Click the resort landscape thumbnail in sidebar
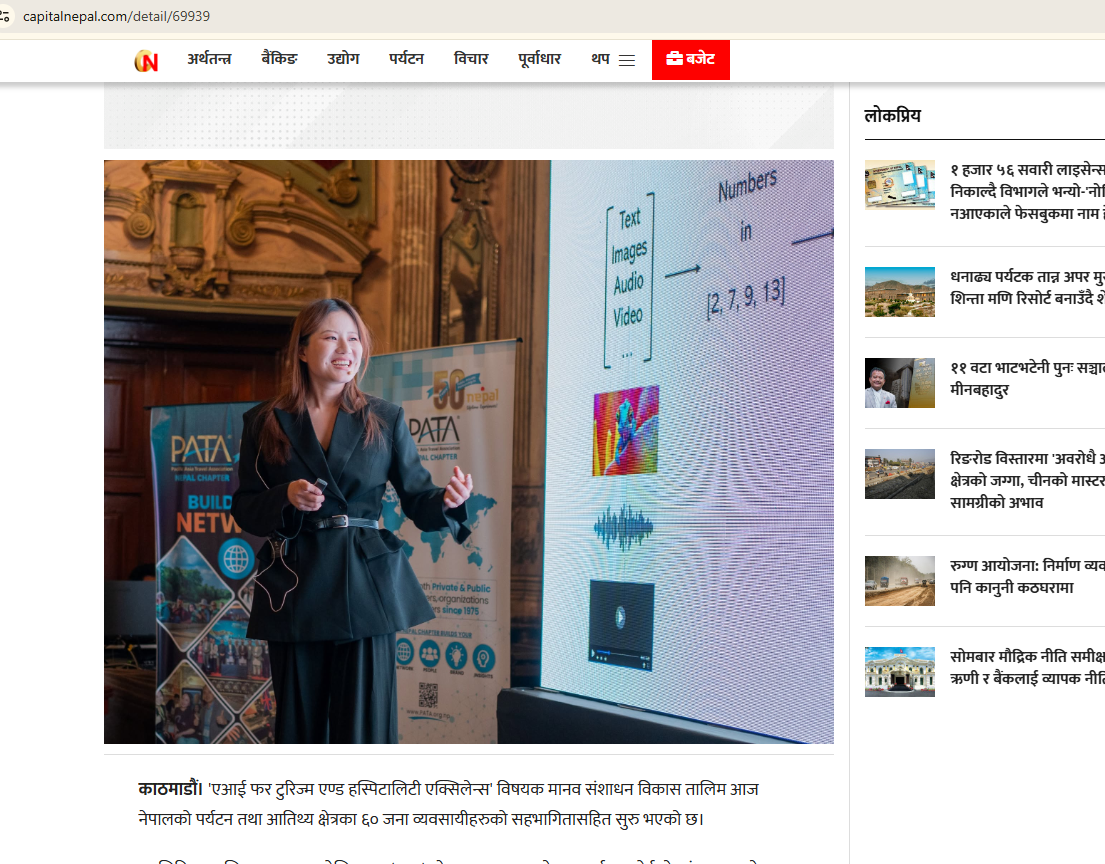The height and width of the screenshot is (864, 1105). [x=899, y=291]
